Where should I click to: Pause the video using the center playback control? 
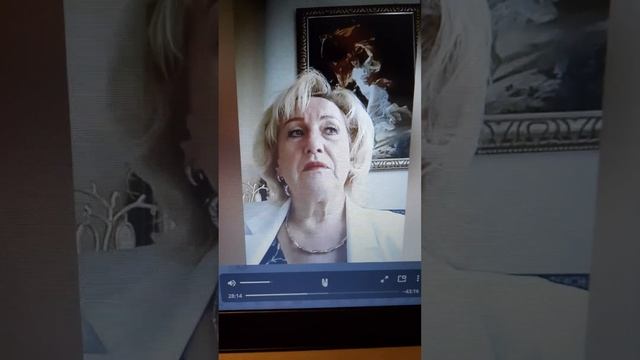coord(324,282)
